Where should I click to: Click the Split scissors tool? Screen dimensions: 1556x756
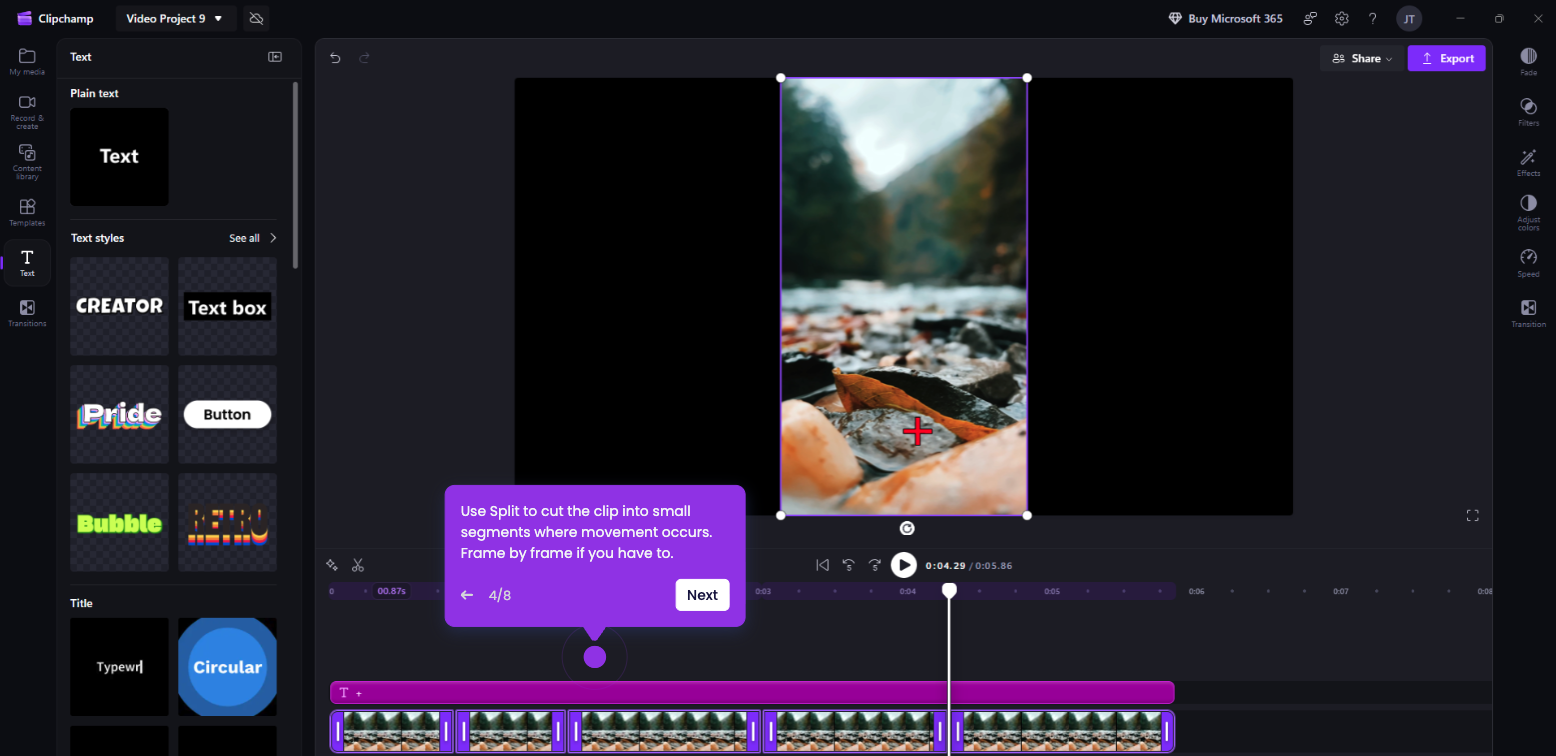click(x=358, y=565)
